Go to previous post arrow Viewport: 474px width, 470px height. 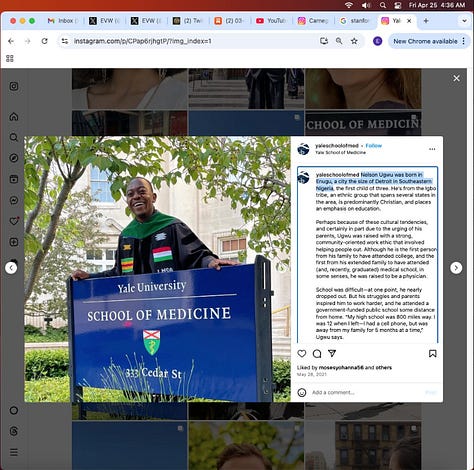(x=11, y=268)
